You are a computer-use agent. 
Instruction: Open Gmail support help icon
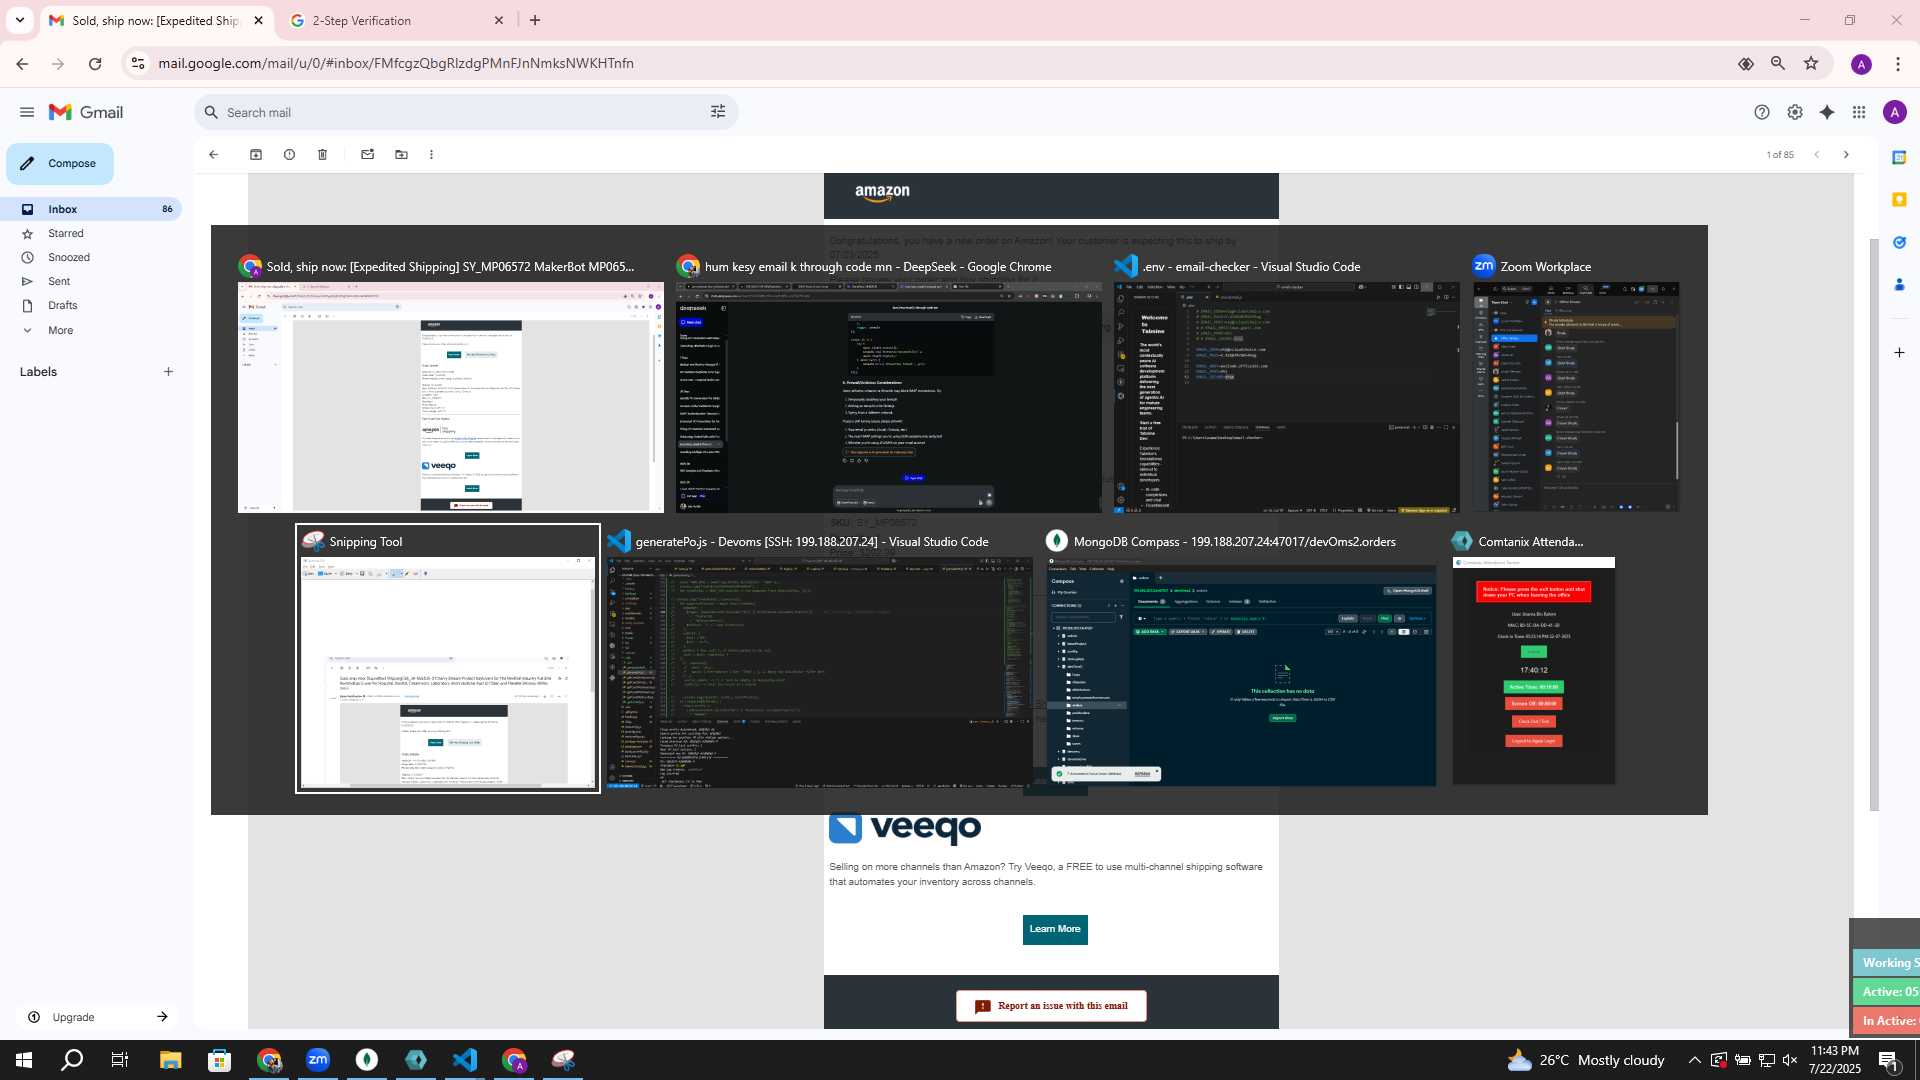tap(1762, 112)
